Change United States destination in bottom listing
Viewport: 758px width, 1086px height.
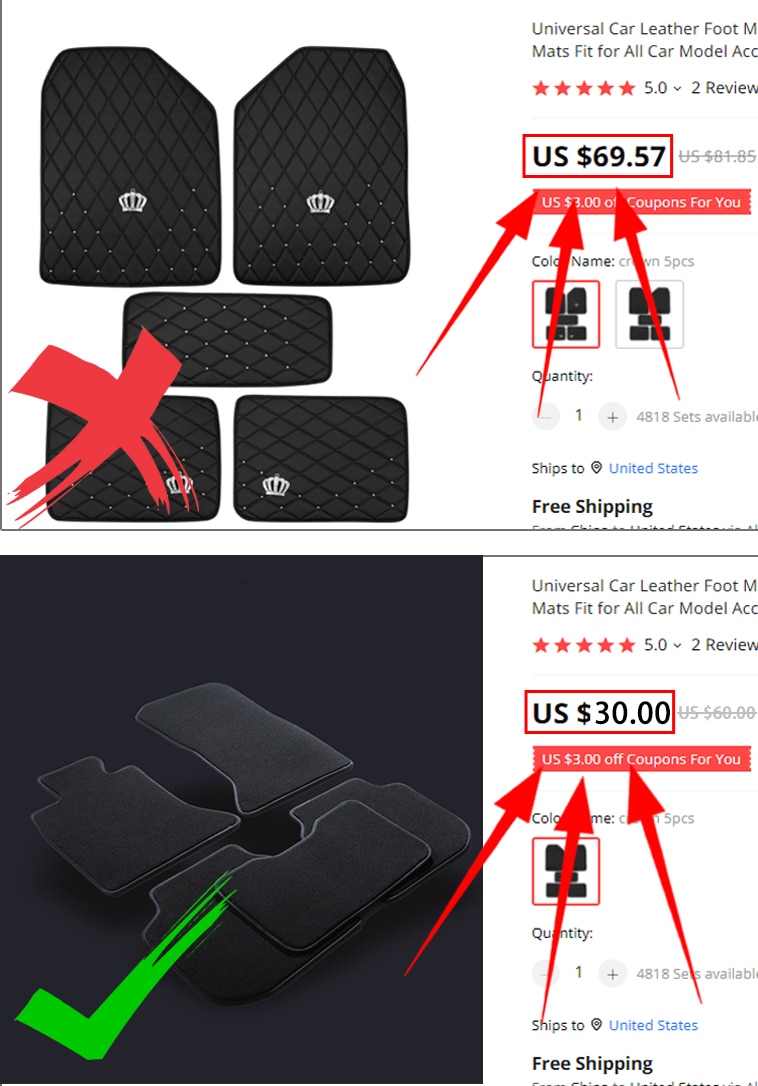point(653,1025)
